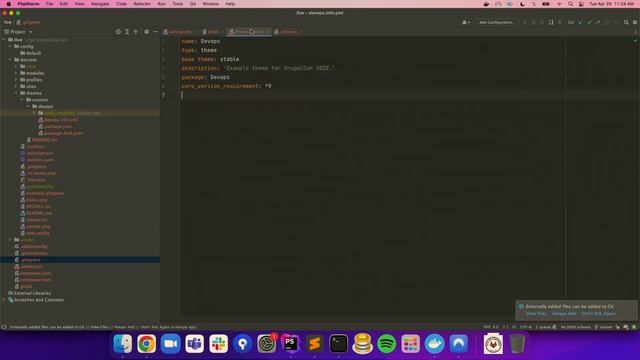The width and height of the screenshot is (640, 360).
Task: Click No JSON schema in status bar
Action: (576, 327)
